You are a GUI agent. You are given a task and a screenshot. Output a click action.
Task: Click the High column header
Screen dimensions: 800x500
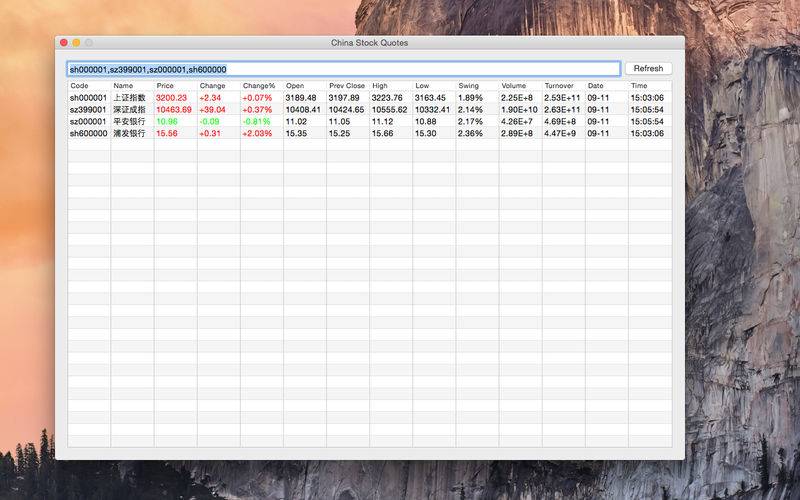coord(391,86)
